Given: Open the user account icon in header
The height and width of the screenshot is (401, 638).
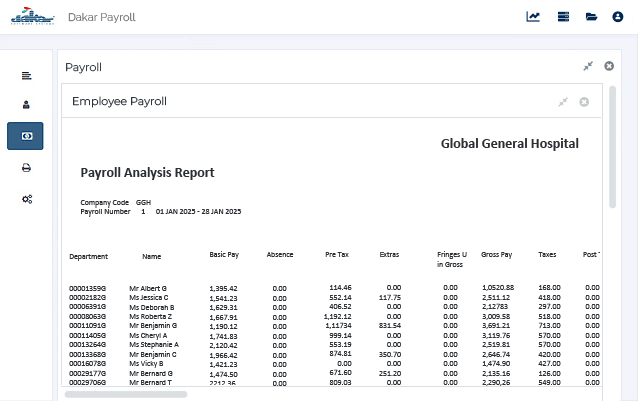Looking at the screenshot, I should 618,17.
